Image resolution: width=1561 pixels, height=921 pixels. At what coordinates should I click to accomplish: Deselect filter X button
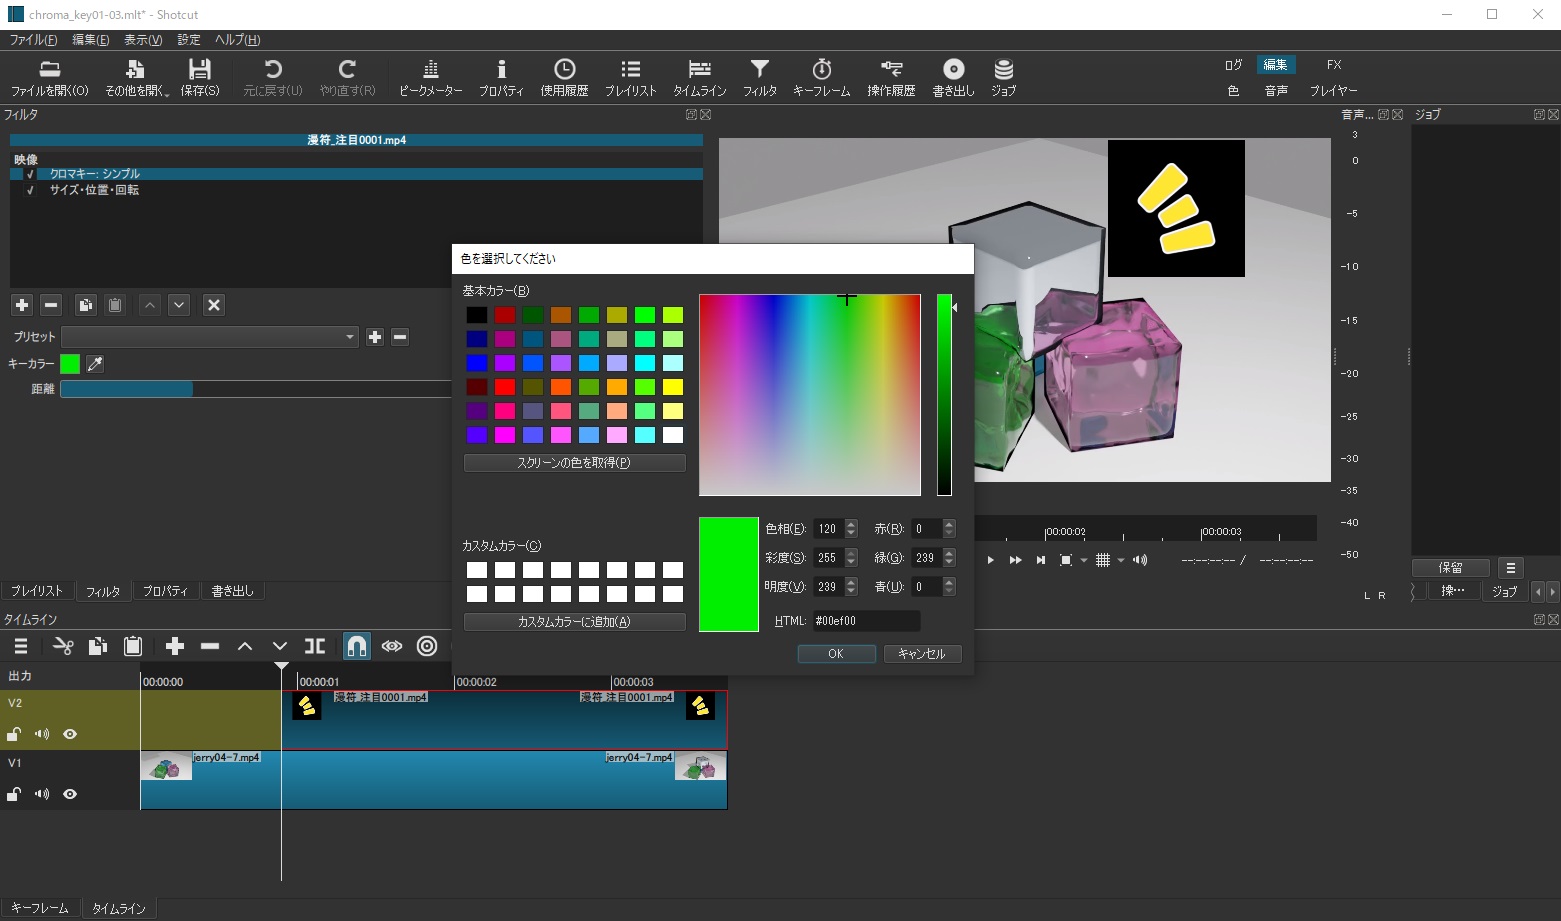[x=214, y=305]
